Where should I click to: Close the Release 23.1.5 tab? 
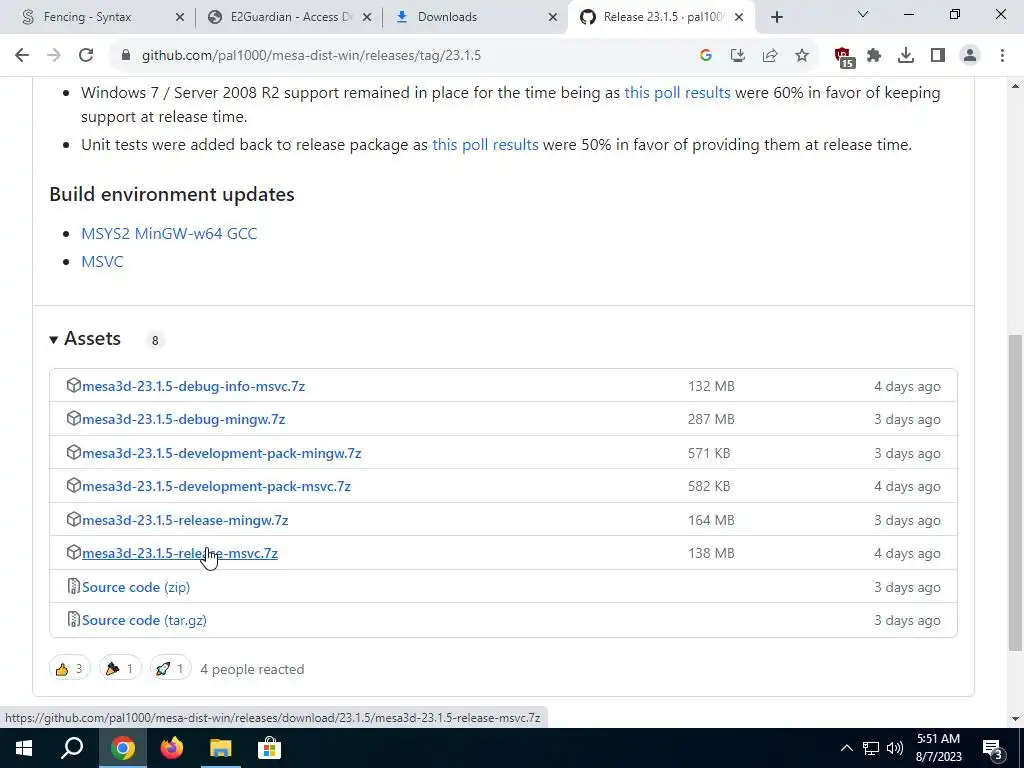(x=739, y=18)
